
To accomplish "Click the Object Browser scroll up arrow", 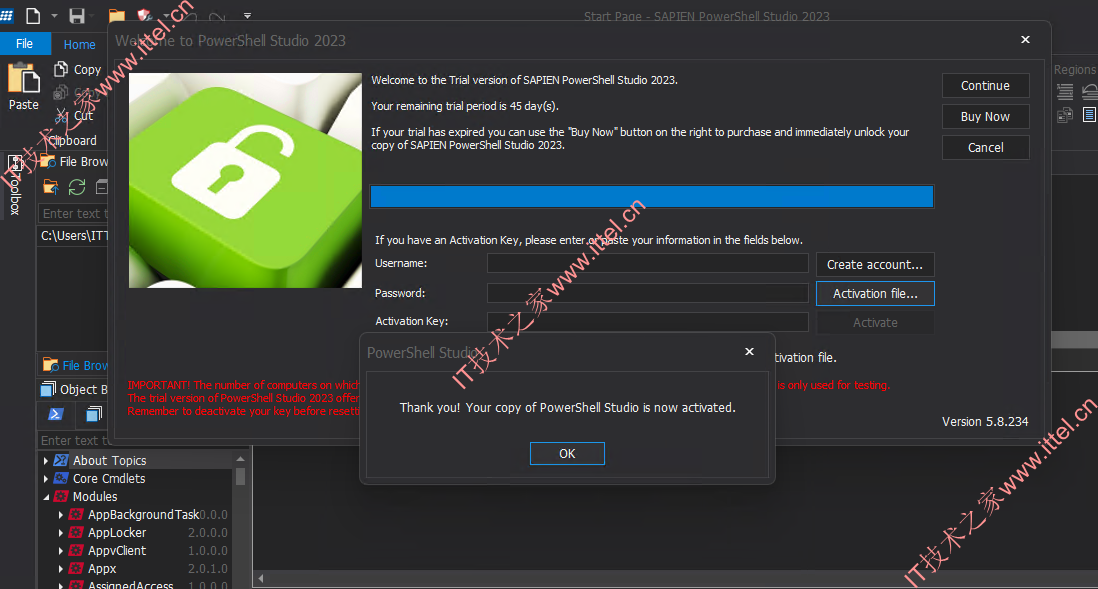I will pos(240,459).
